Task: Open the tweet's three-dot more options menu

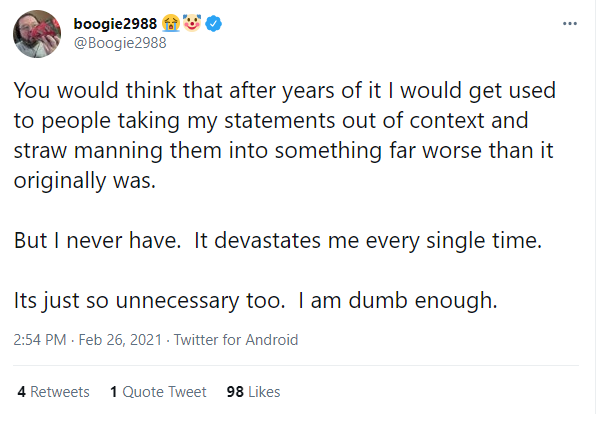Action: pos(570,24)
